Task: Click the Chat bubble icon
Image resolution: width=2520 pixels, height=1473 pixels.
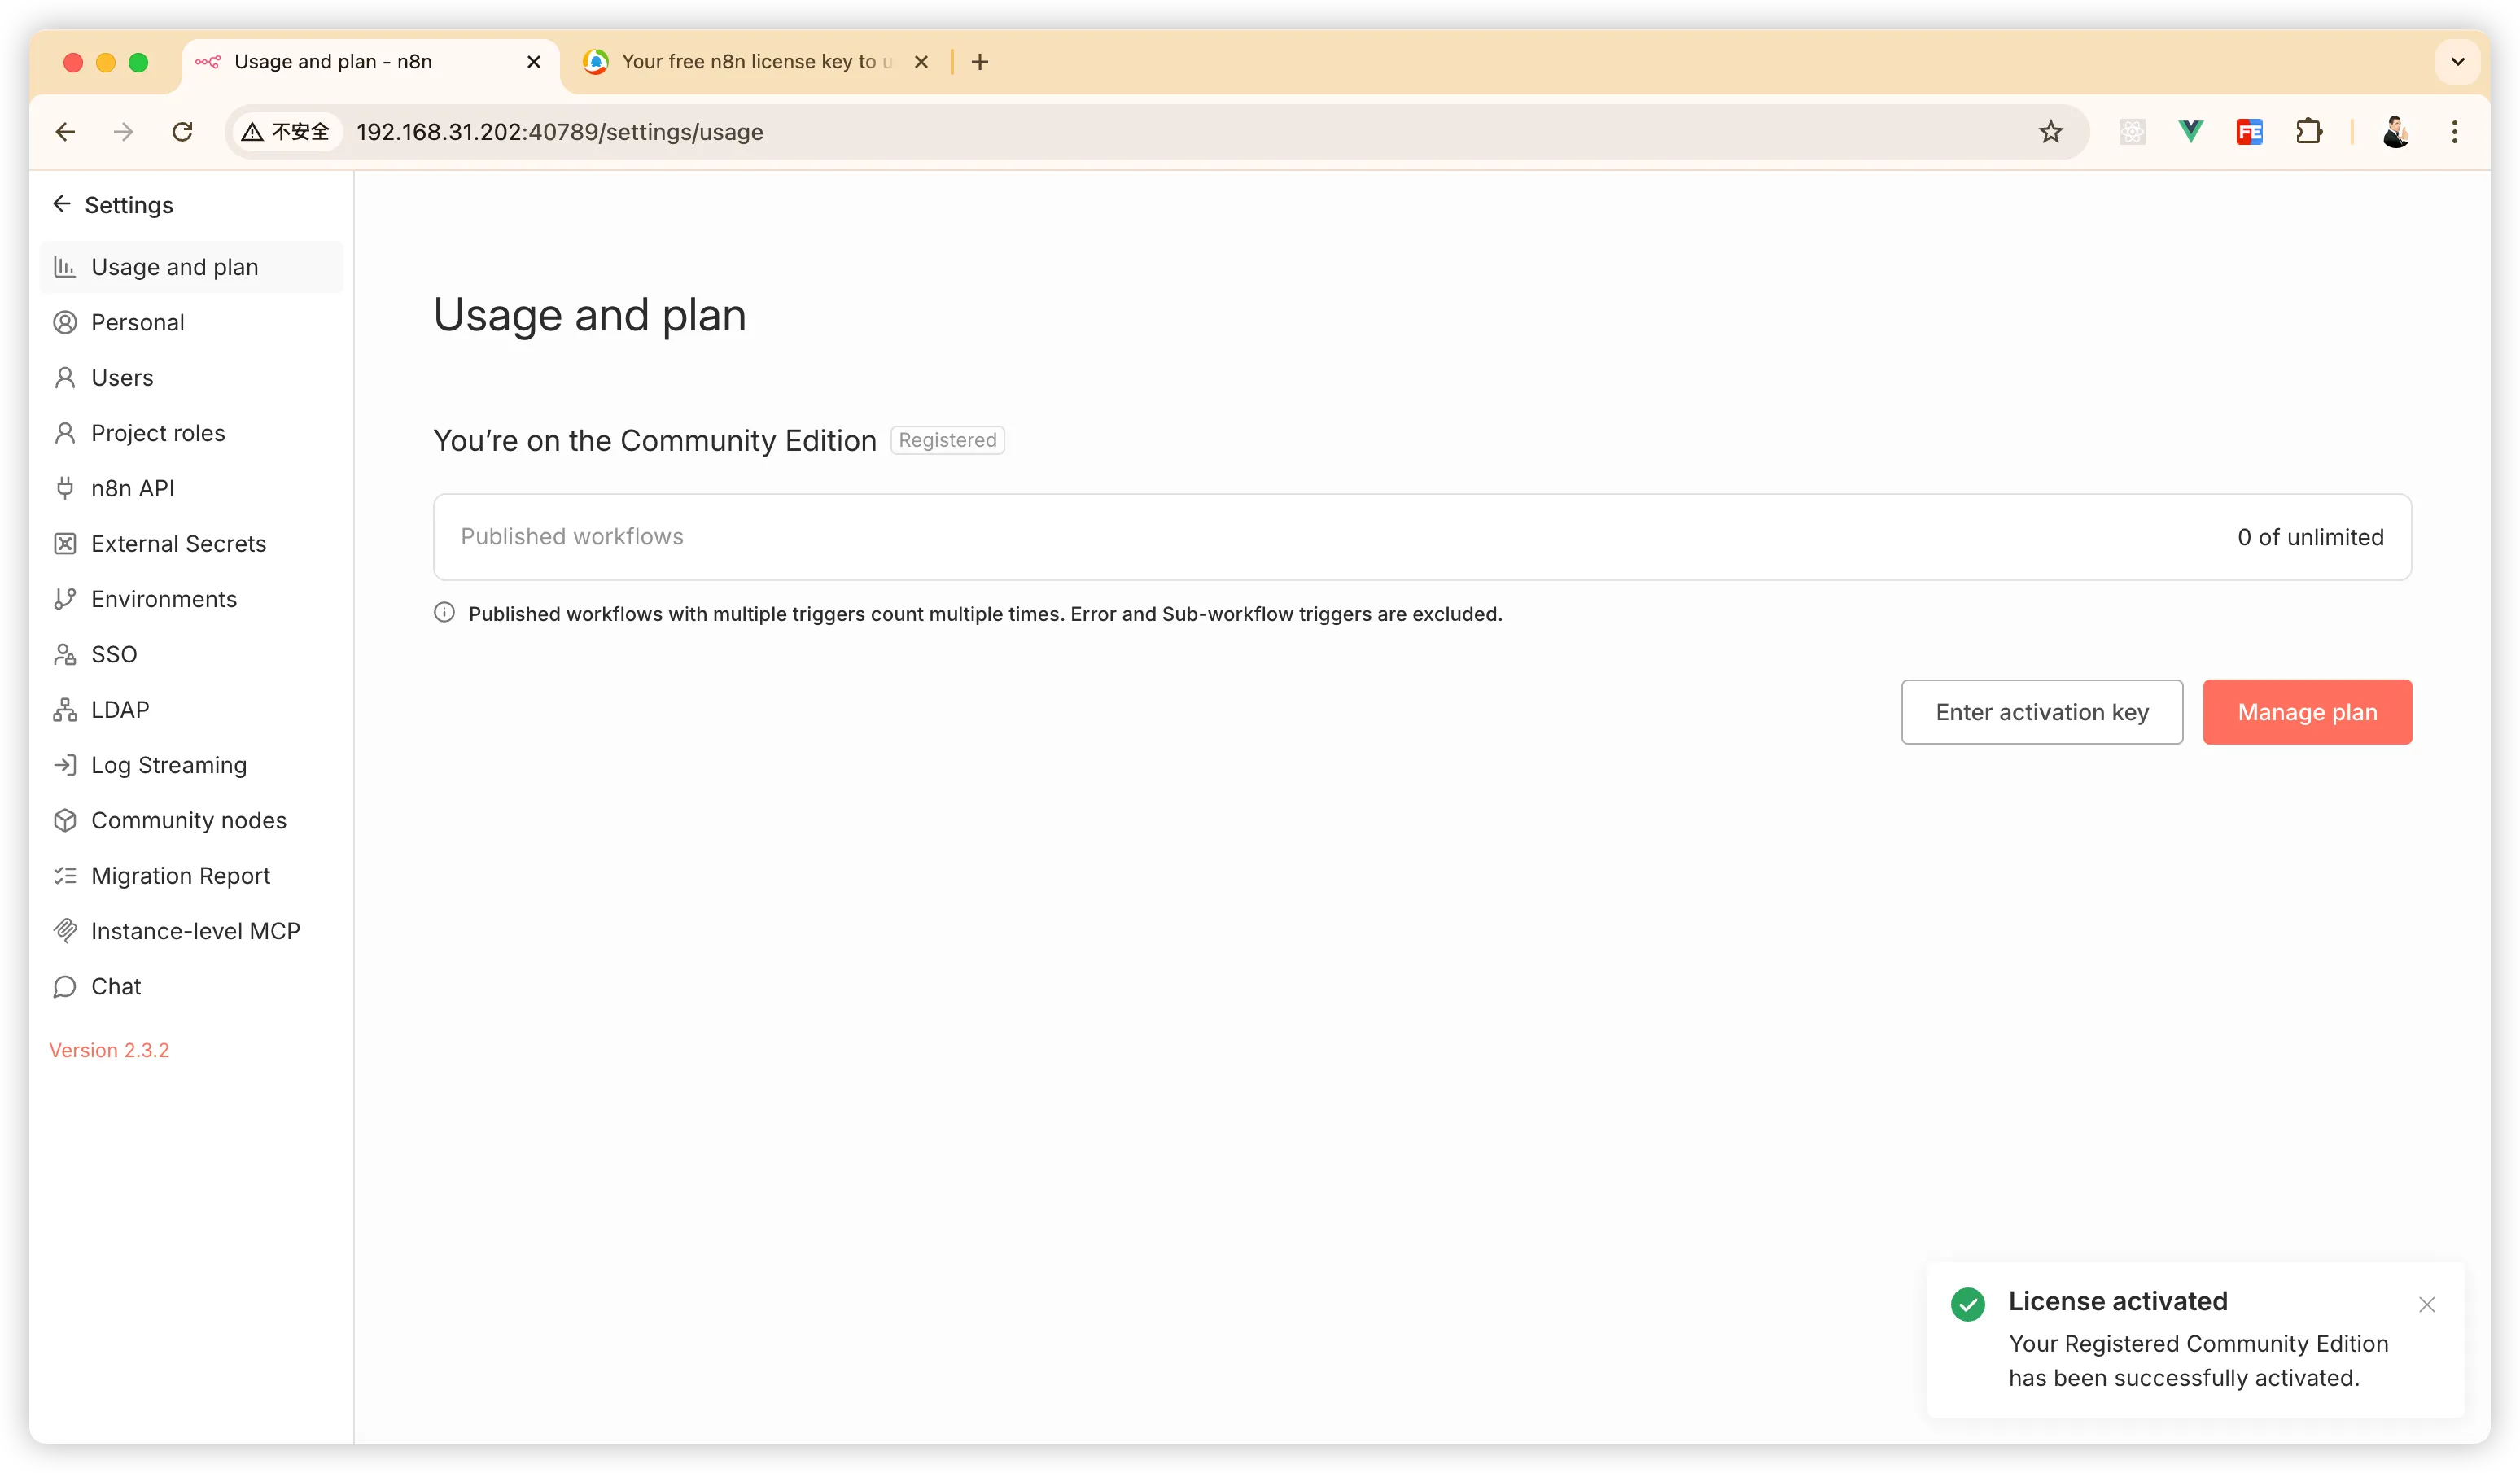Action: pyautogui.click(x=65, y=986)
